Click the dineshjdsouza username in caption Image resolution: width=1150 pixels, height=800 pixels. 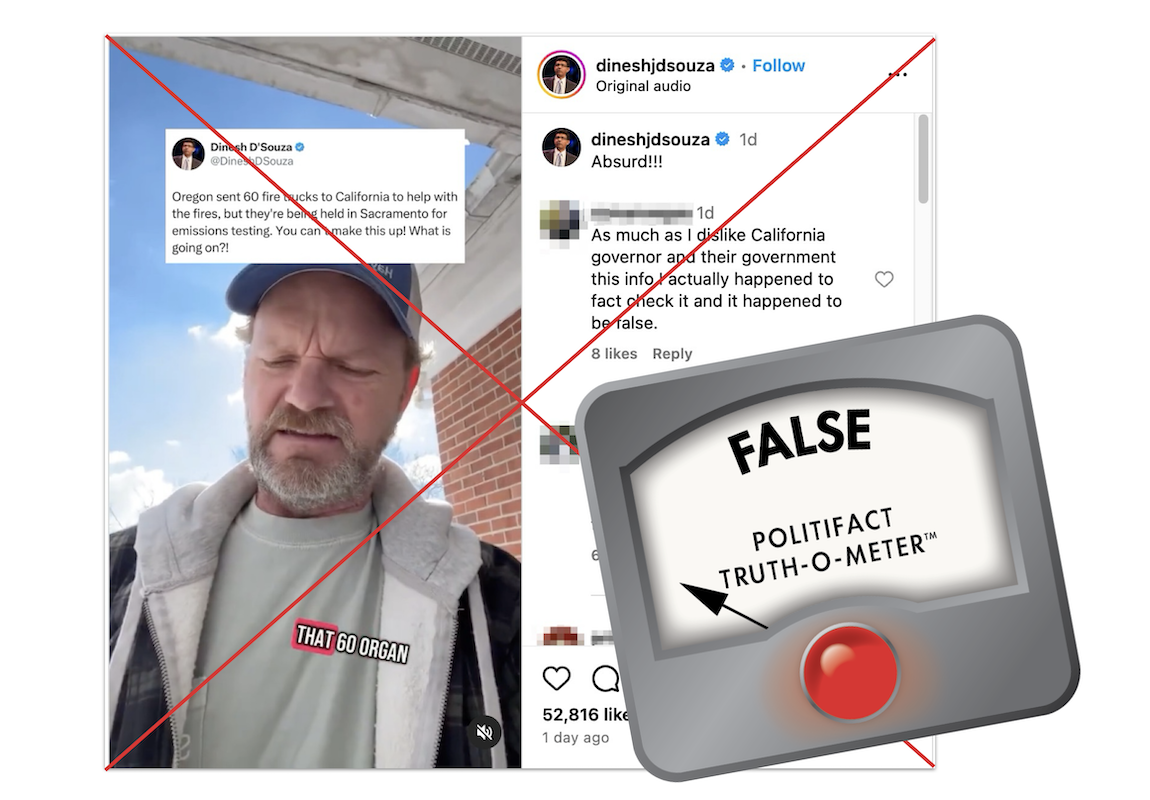(651, 139)
